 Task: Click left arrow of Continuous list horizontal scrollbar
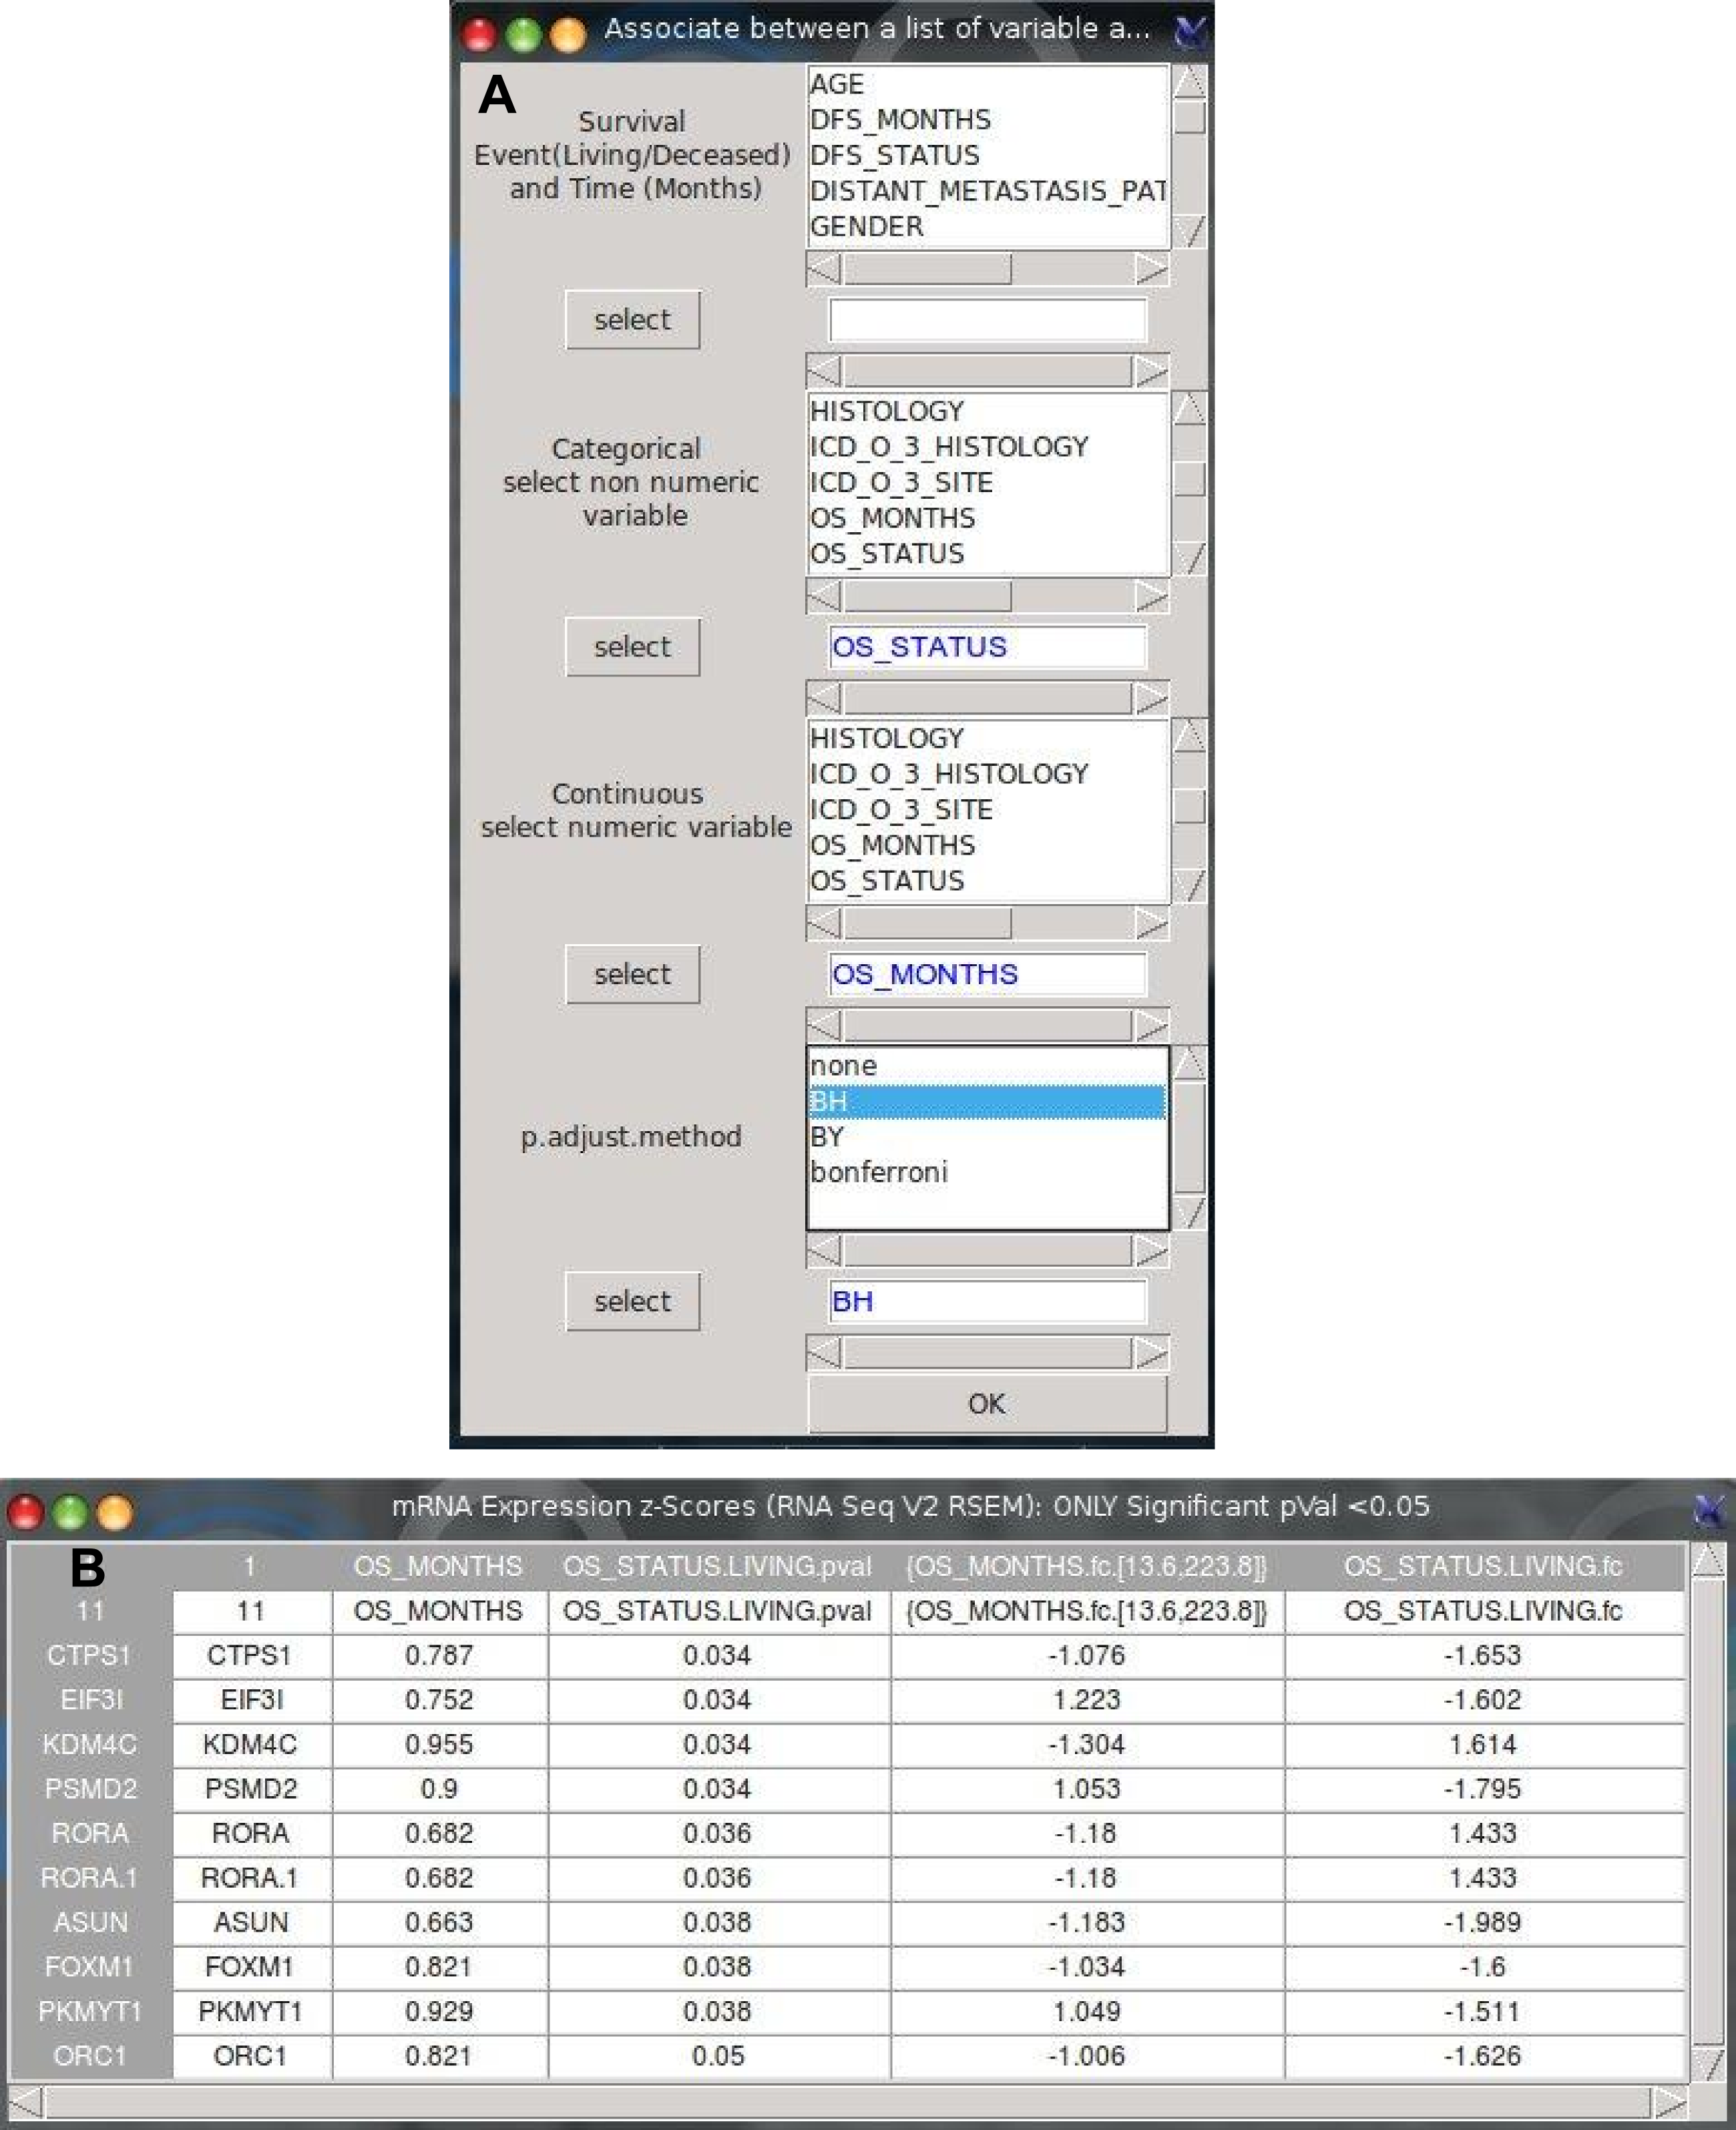pyautogui.click(x=824, y=923)
